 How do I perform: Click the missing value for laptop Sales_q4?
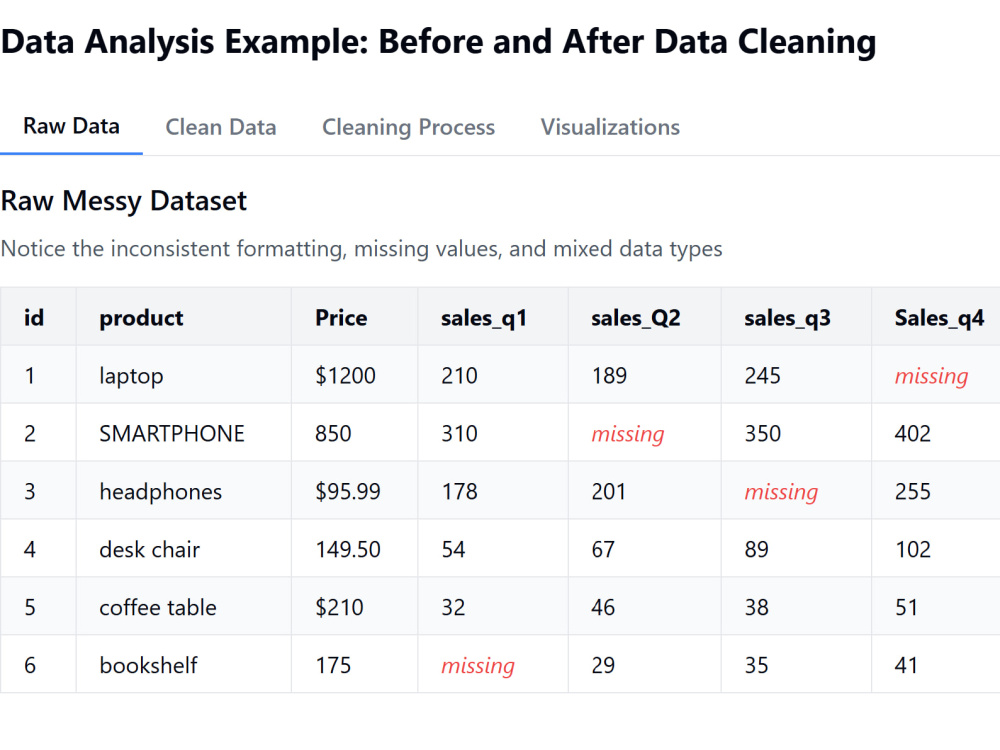tap(931, 375)
